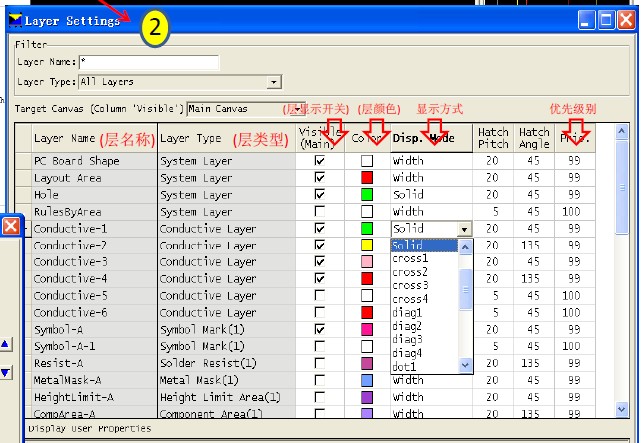Click the yellow color swatch for Conductive-2
643x443 pixels.
[x=367, y=246]
